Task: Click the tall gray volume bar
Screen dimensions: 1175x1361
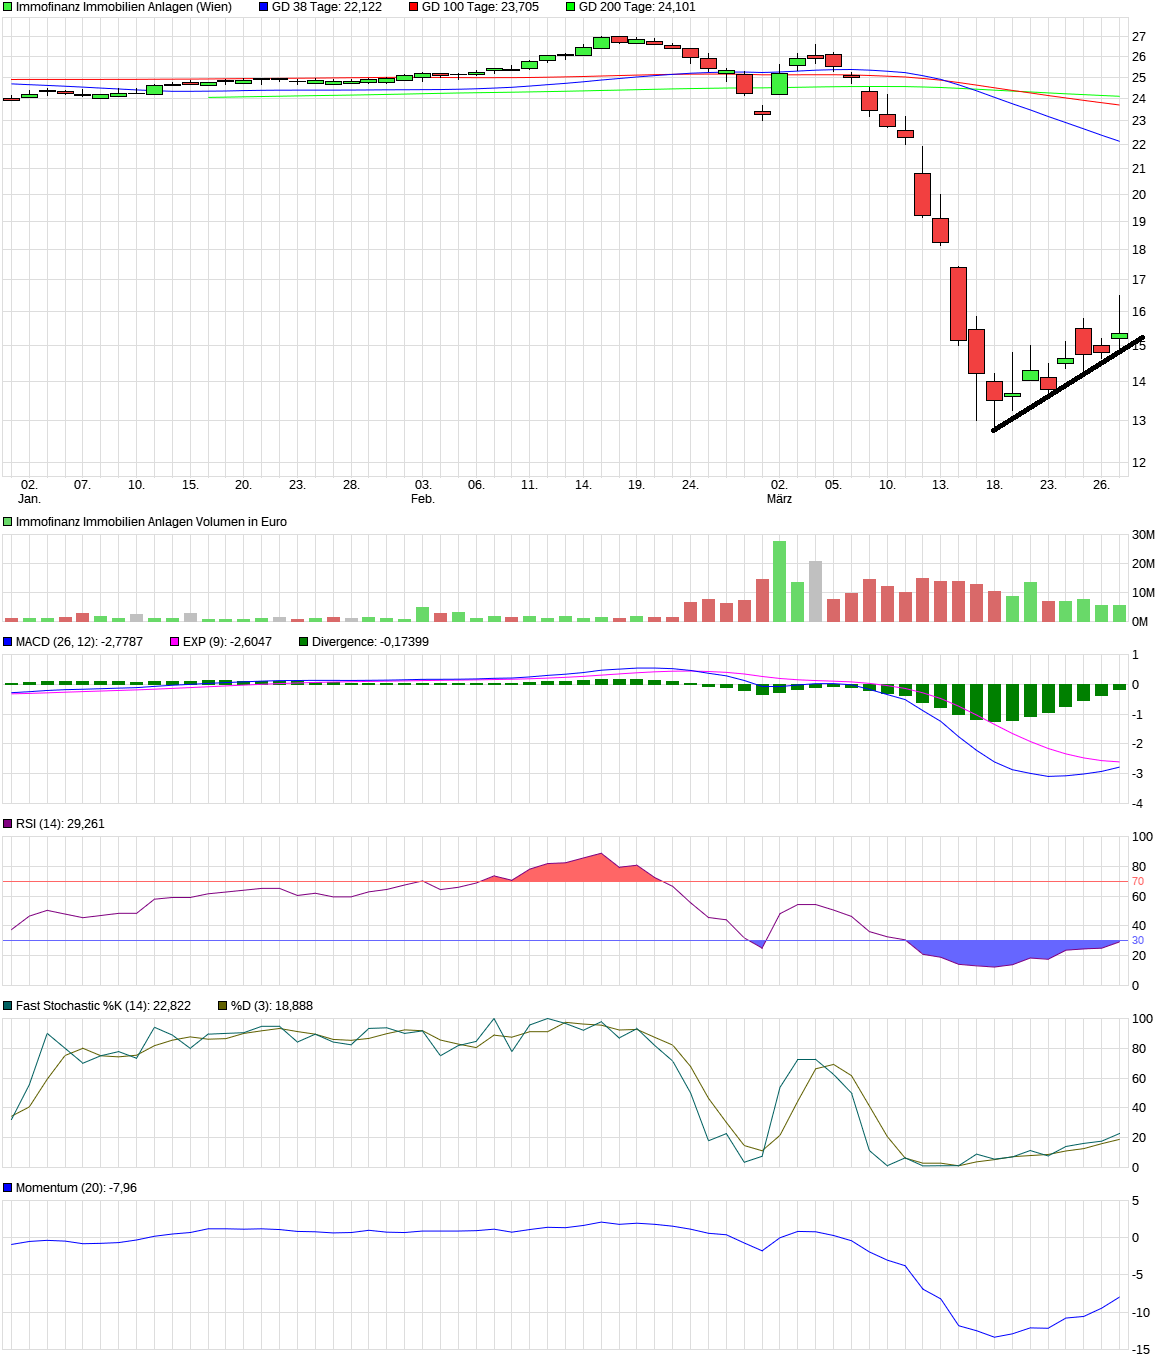Action: [x=815, y=591]
